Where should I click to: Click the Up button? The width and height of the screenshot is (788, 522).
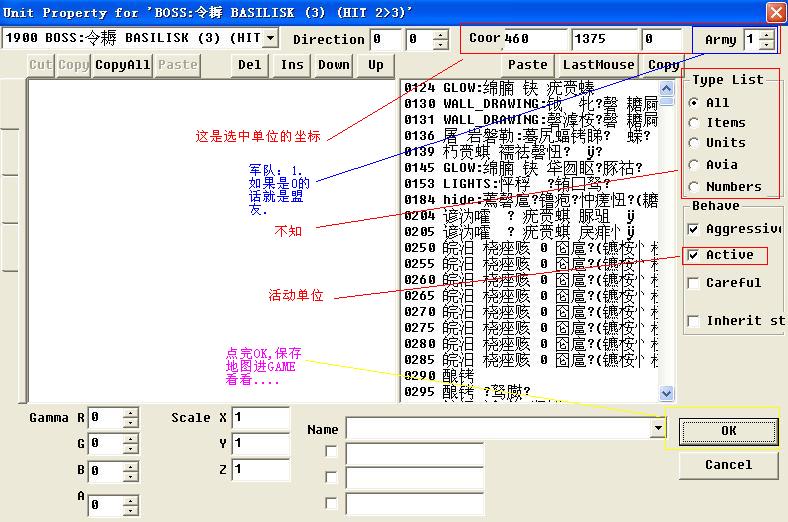pos(375,65)
